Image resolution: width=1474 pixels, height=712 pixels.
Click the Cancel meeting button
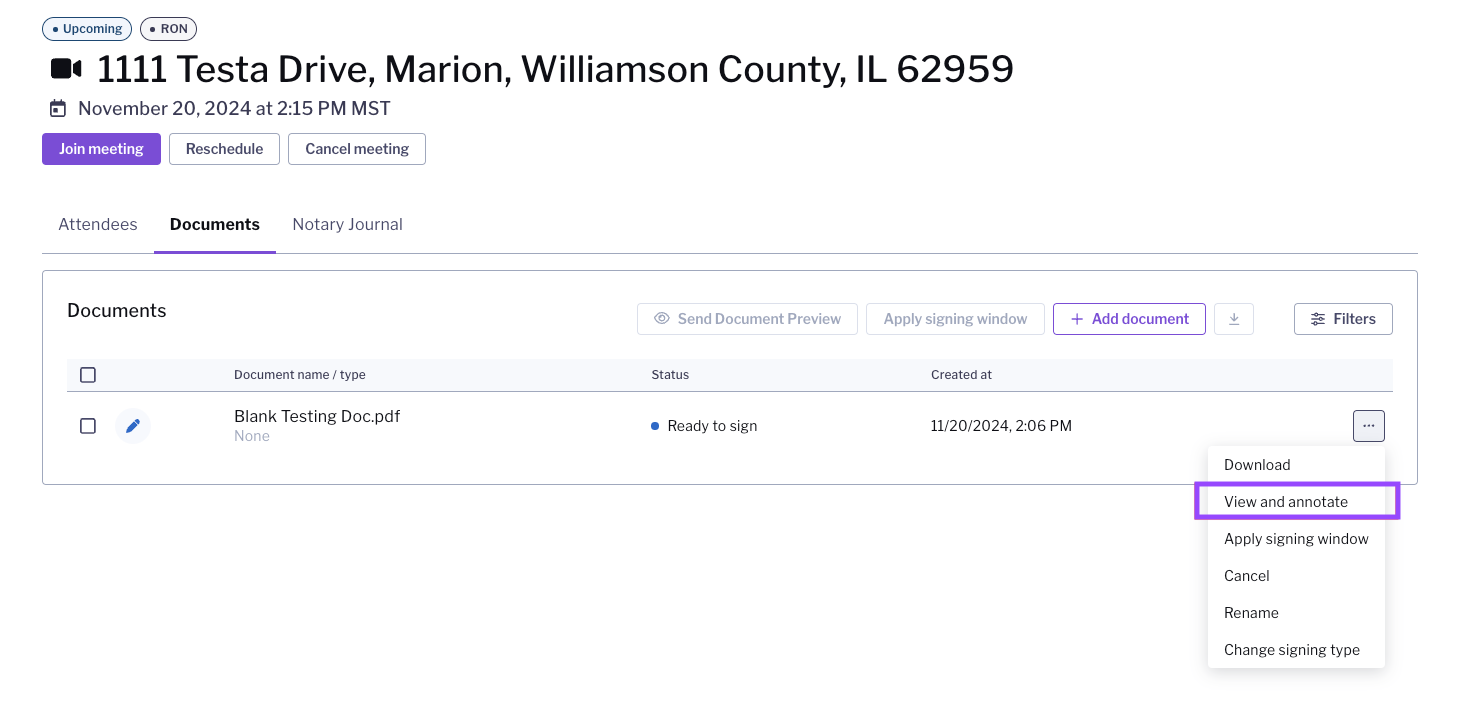coord(357,149)
